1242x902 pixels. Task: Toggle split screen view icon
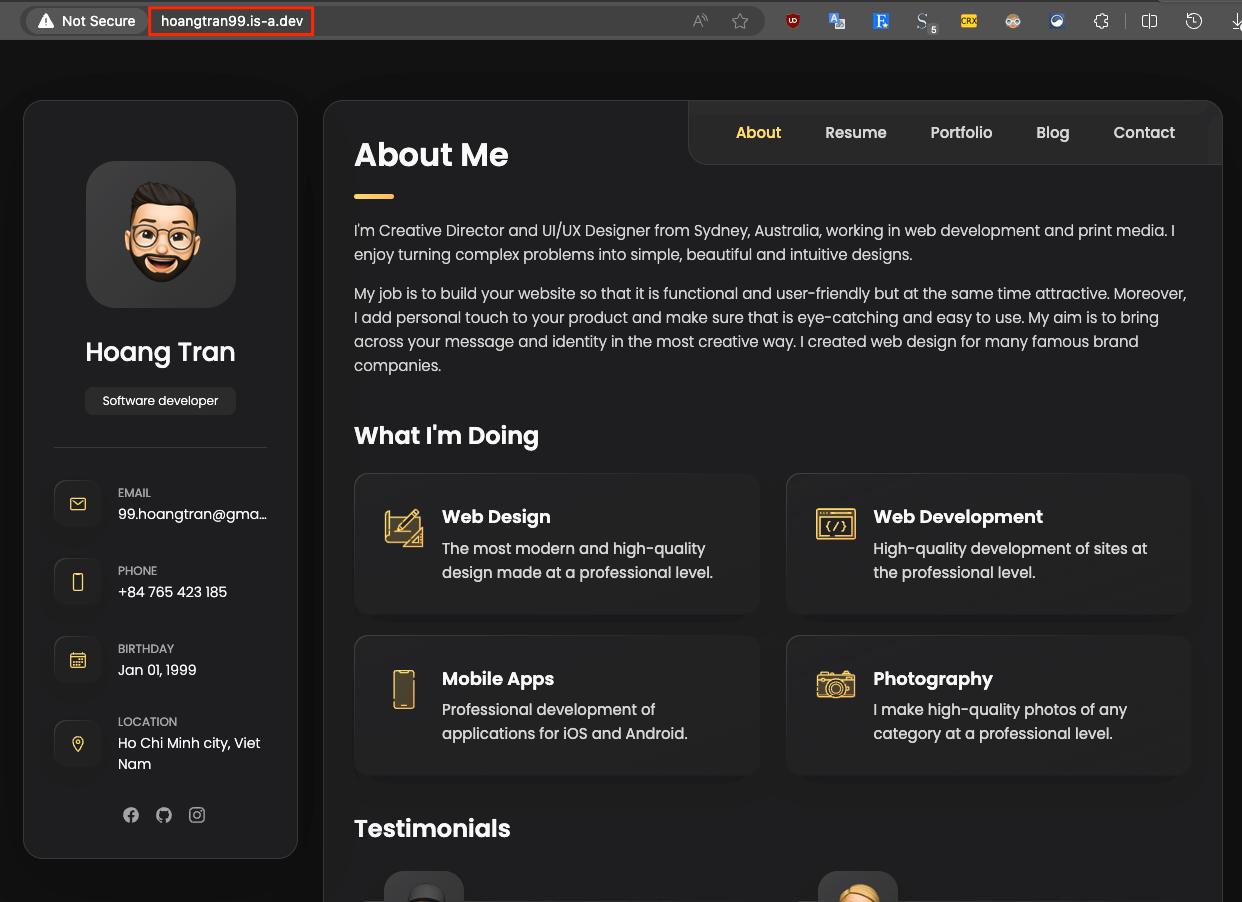tap(1150, 21)
